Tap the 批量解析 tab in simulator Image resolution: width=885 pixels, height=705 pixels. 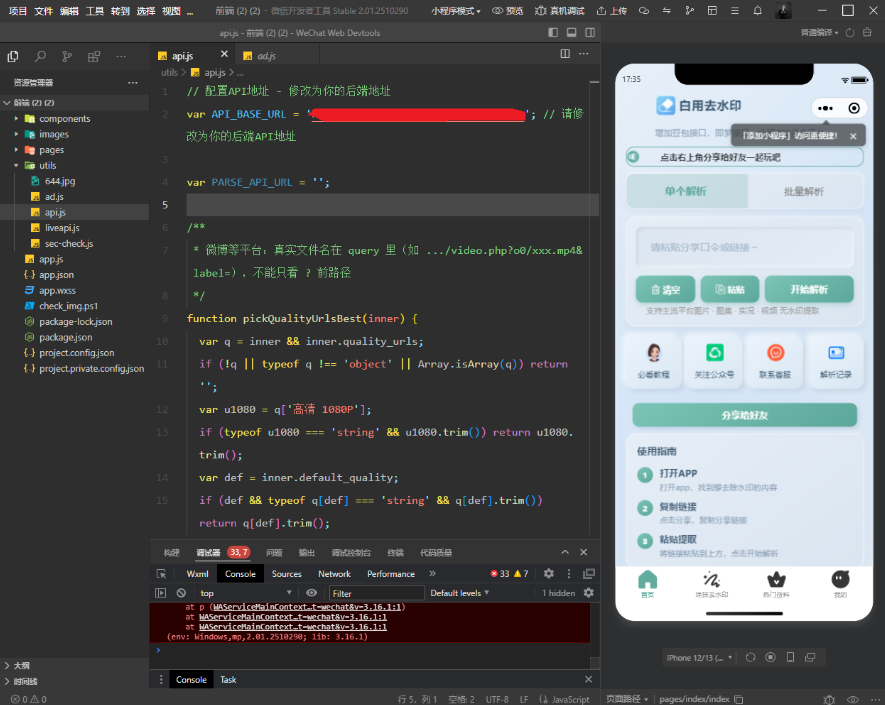click(804, 191)
